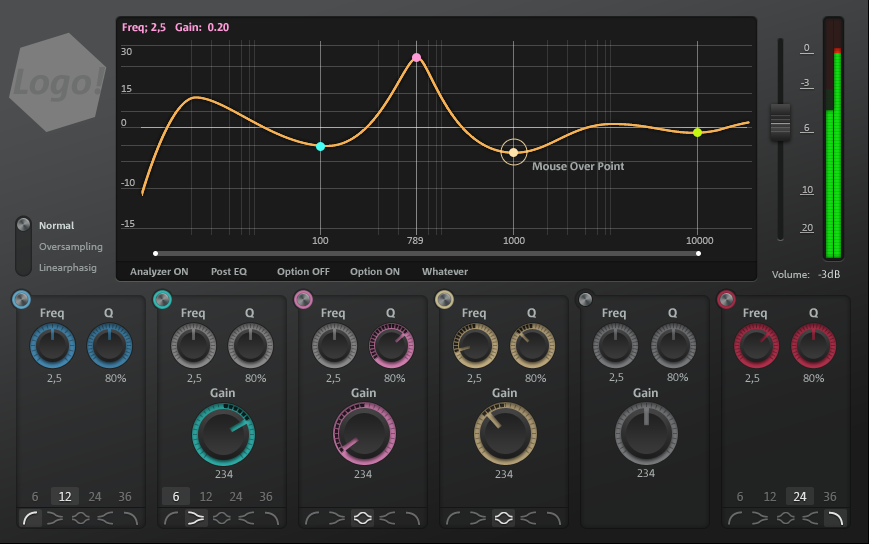Viewport: 869px width, 544px height.
Task: Click the Option OFF button
Action: [x=303, y=271]
